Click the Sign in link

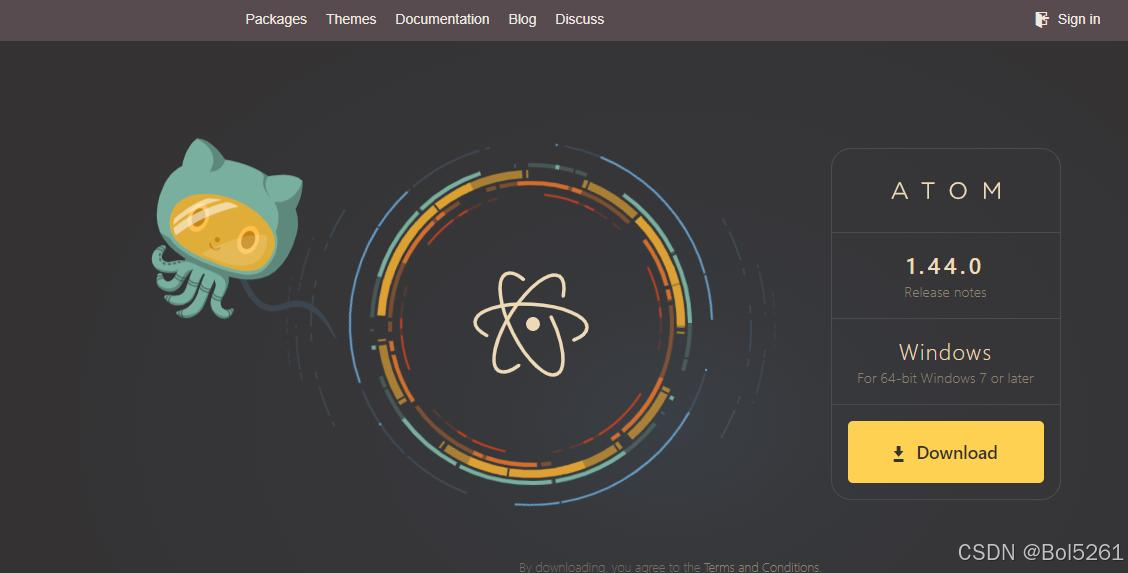[x=1078, y=19]
